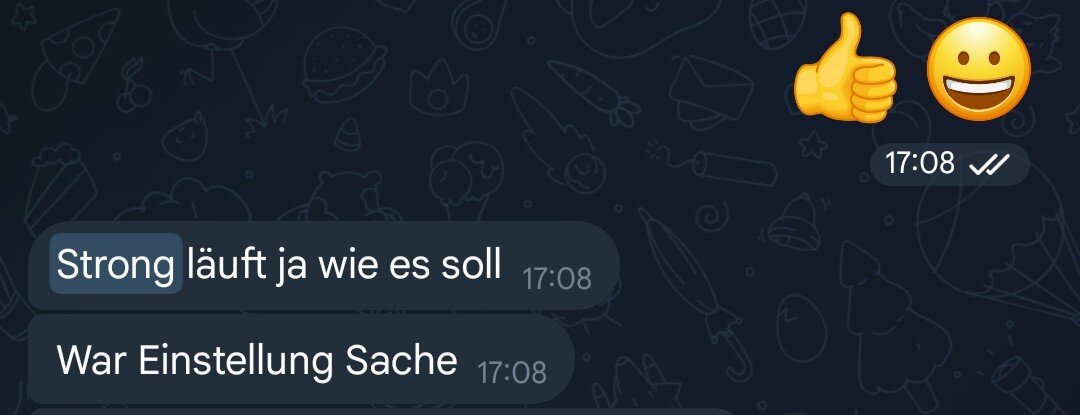Select the message containing läuft ja wie
Viewport: 1080px width, 415px height.
tap(324, 266)
